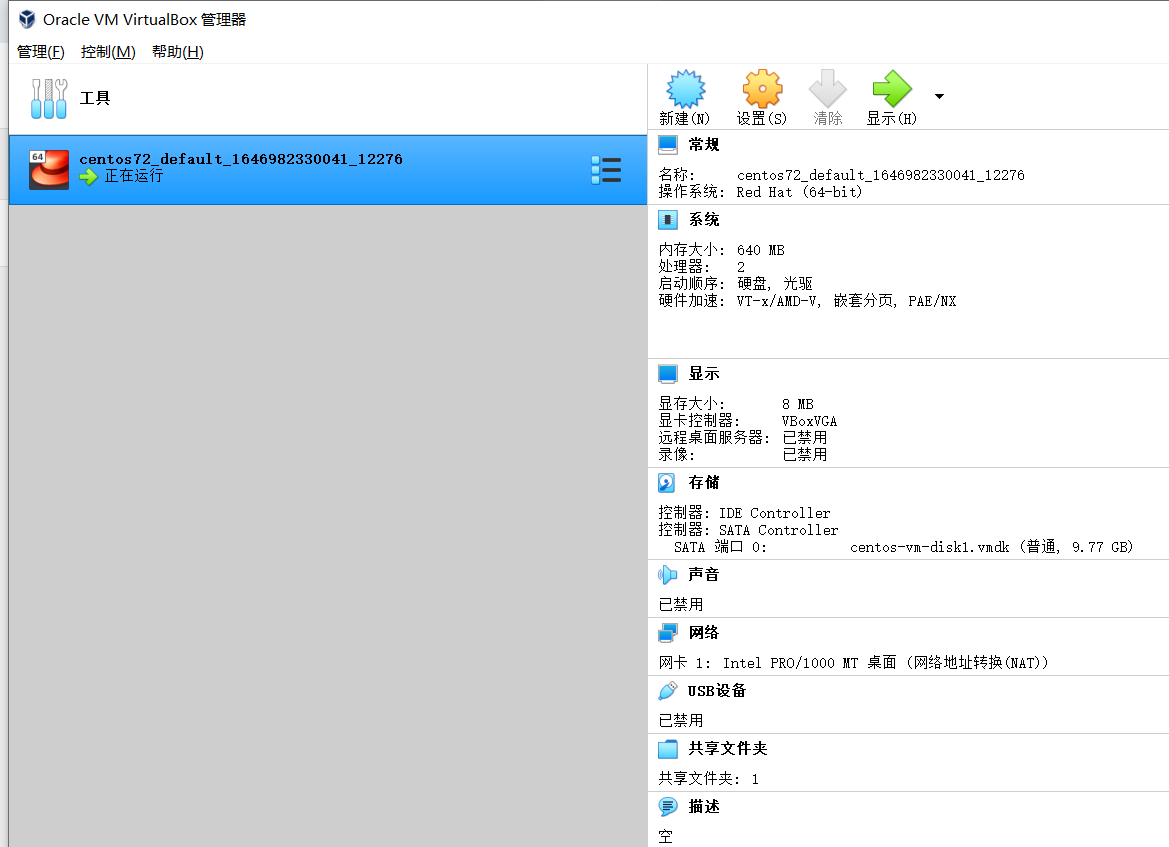Click the 描述 description section icon
The height and width of the screenshot is (847, 1169).
[x=666, y=807]
